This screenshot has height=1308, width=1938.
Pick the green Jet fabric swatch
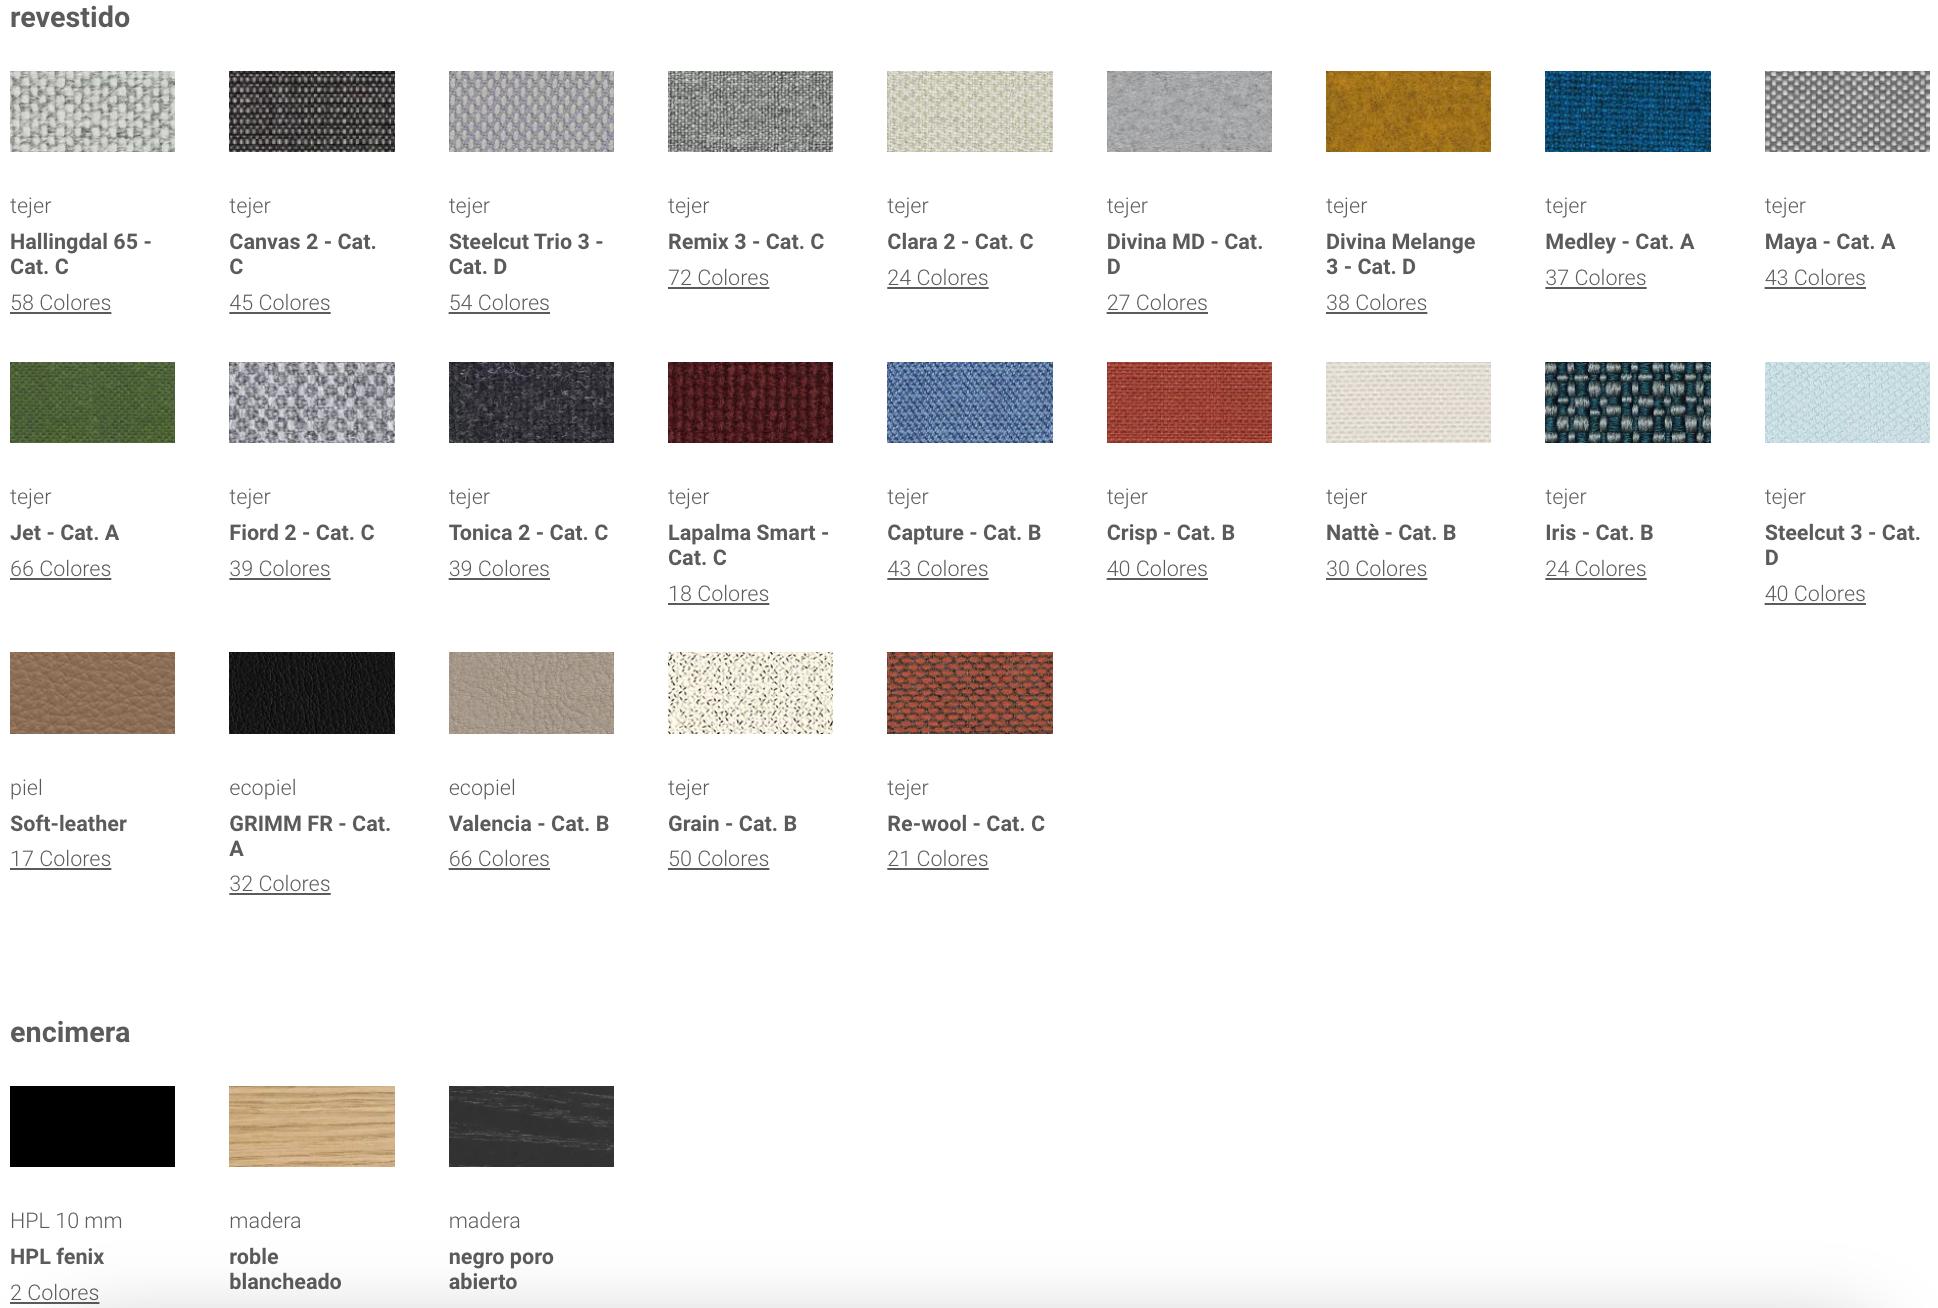point(92,402)
